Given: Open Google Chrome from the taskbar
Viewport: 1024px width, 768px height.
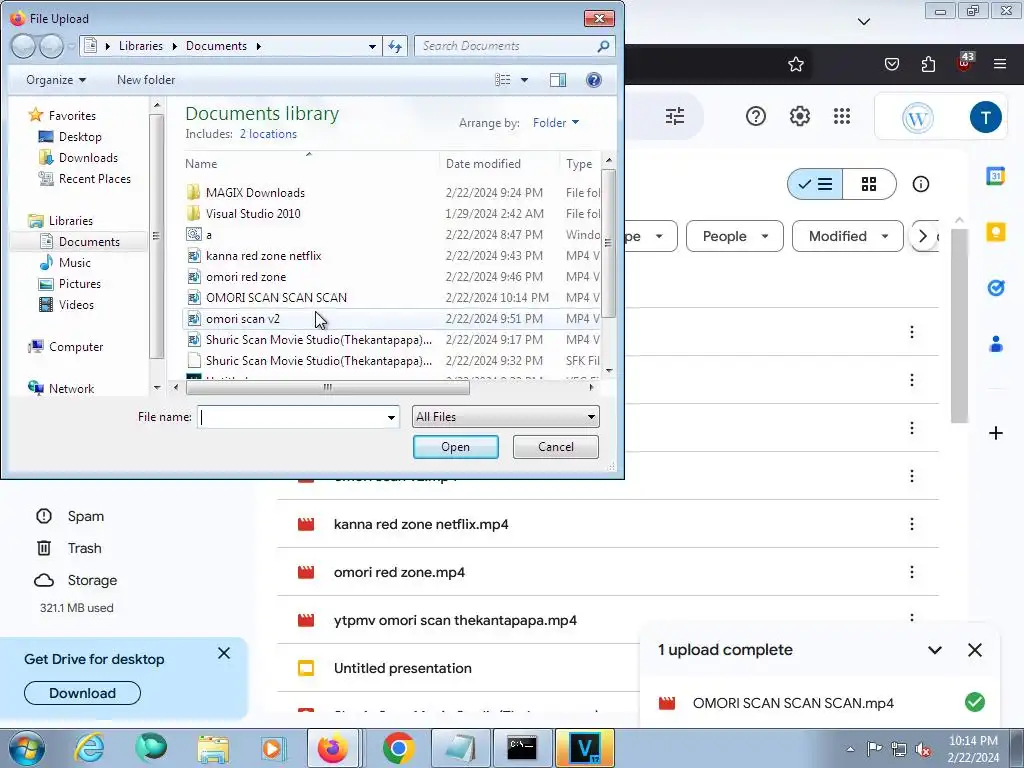Looking at the screenshot, I should (398, 748).
